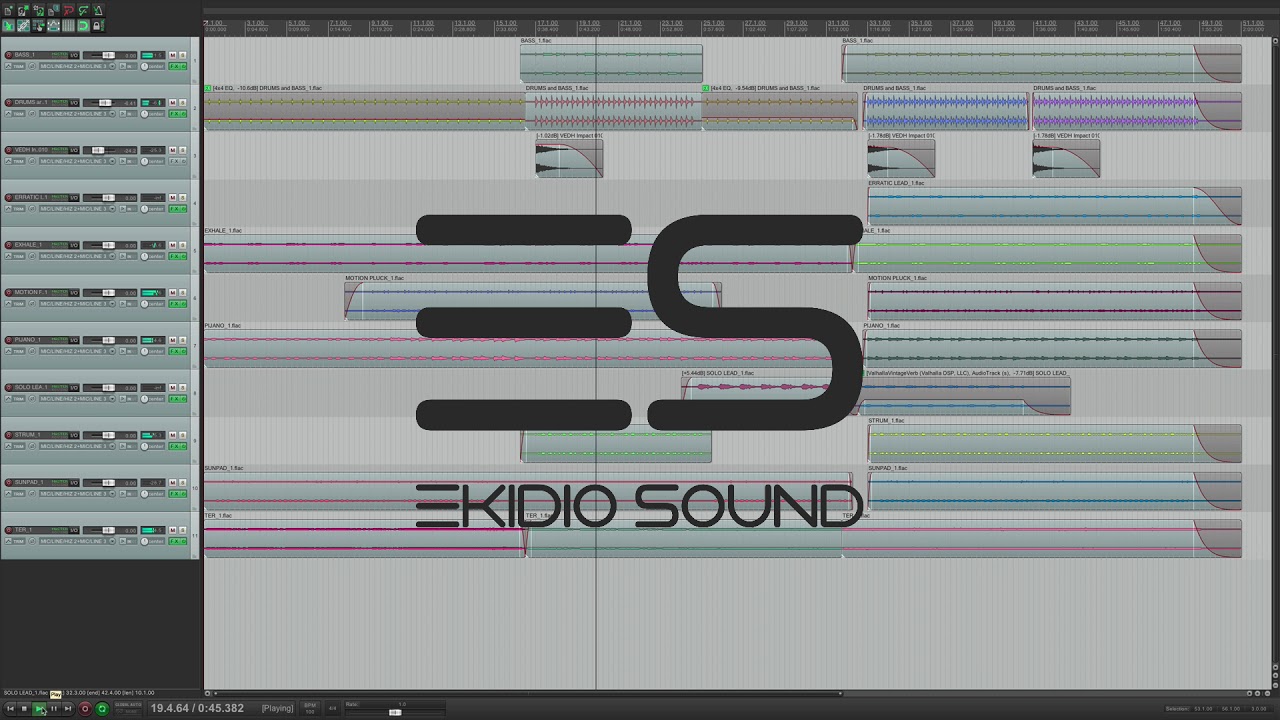Mute the MOTION track
The height and width of the screenshot is (720, 1280).
(x=172, y=292)
